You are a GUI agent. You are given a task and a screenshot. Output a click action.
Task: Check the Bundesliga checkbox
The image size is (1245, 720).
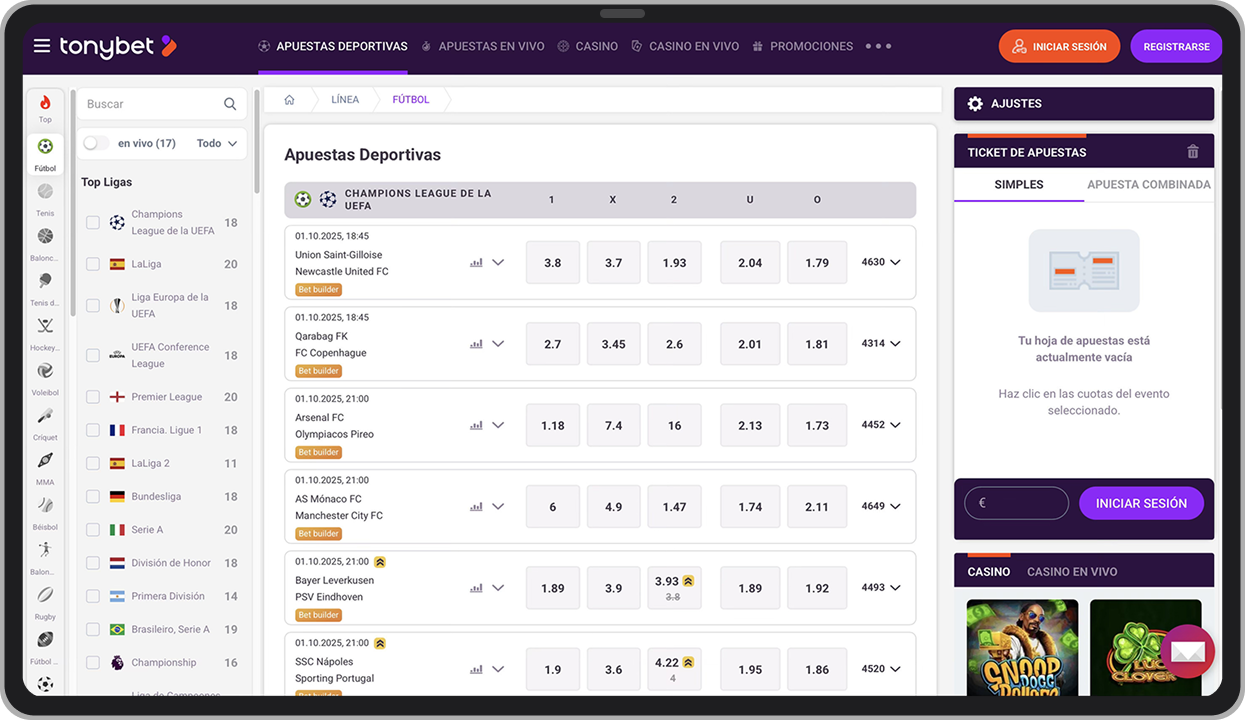pos(93,496)
